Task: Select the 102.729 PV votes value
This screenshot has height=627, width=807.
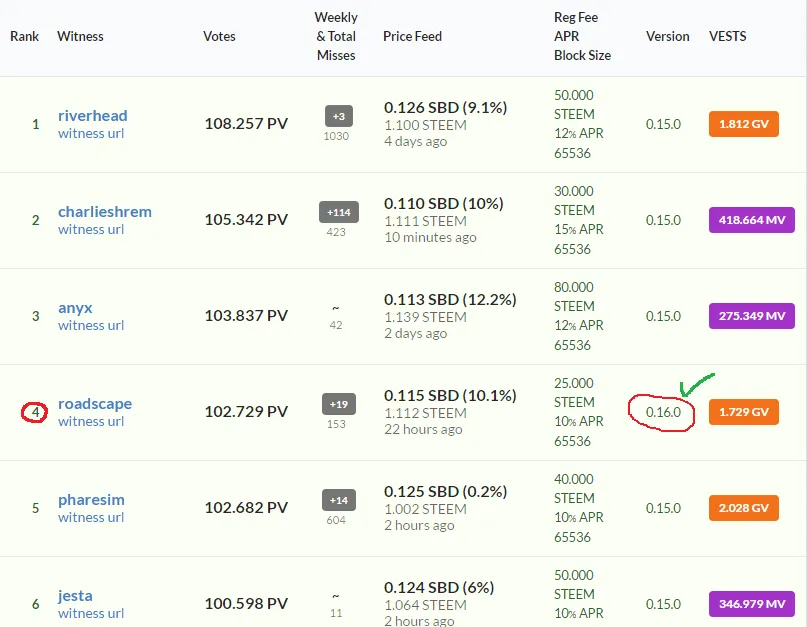Action: (246, 412)
